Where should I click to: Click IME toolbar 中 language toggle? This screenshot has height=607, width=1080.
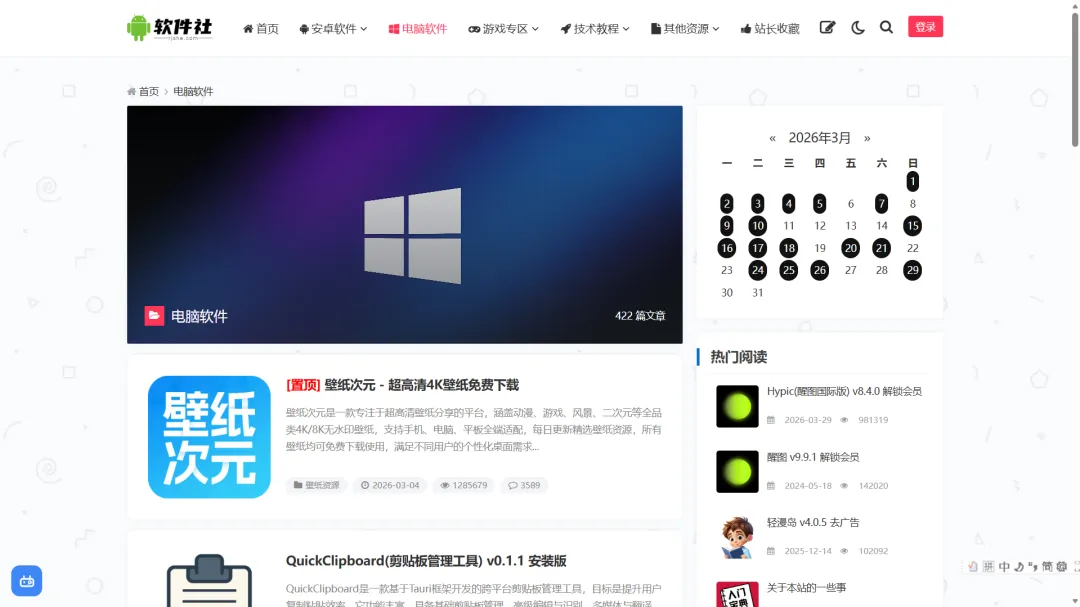coord(1004,566)
